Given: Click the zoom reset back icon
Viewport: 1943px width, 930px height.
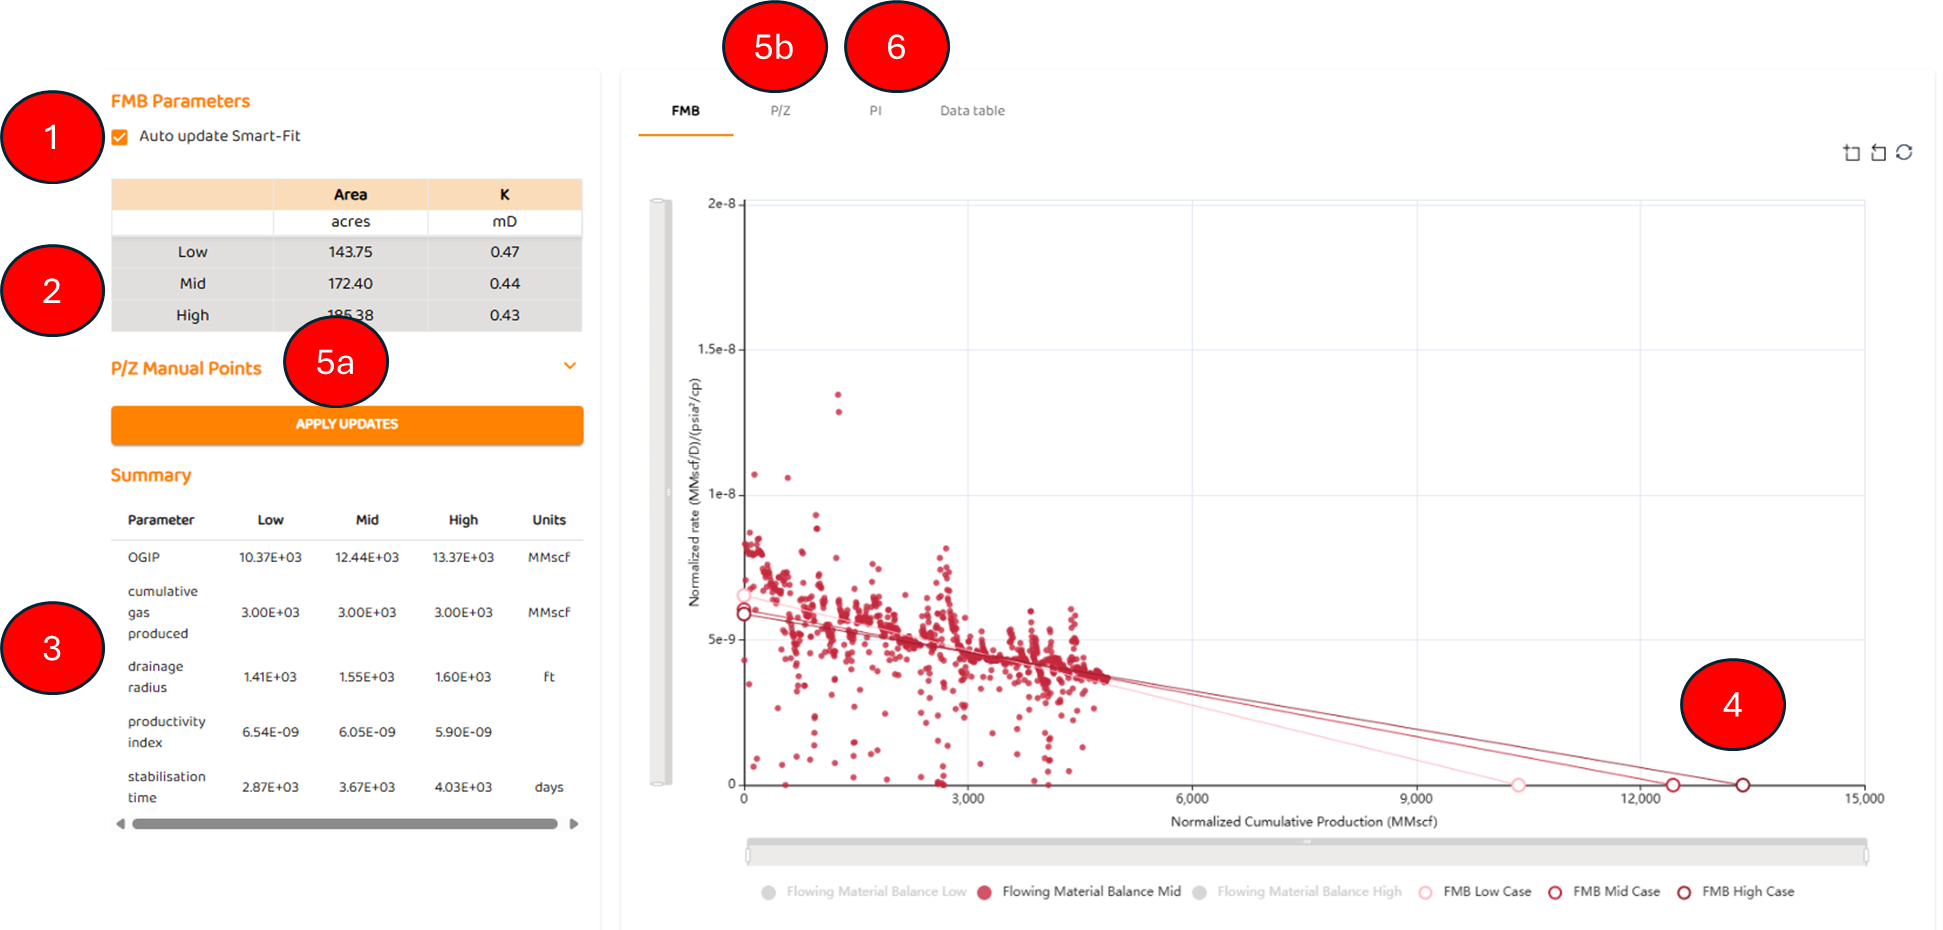Looking at the screenshot, I should [x=1878, y=153].
